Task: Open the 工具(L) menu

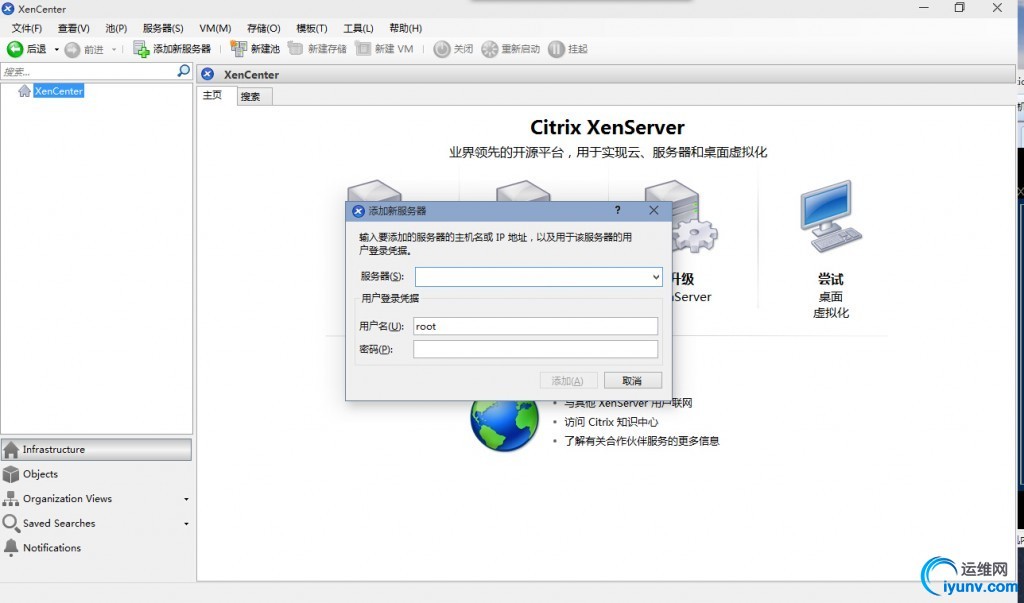Action: click(x=359, y=28)
